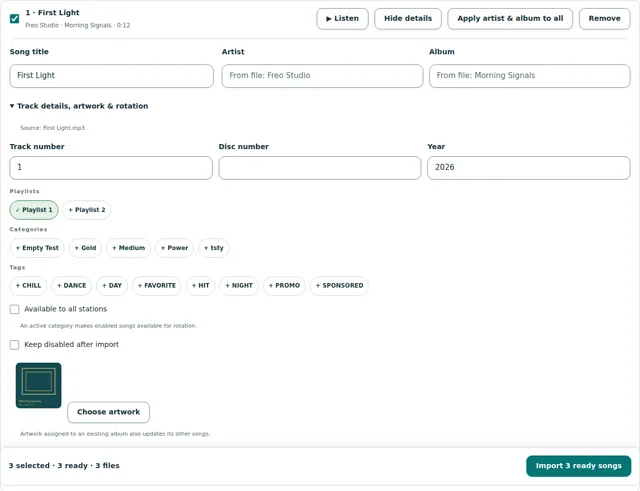Image resolution: width=640 pixels, height=491 pixels.
Task: Click the Album input field
Action: [x=529, y=76]
